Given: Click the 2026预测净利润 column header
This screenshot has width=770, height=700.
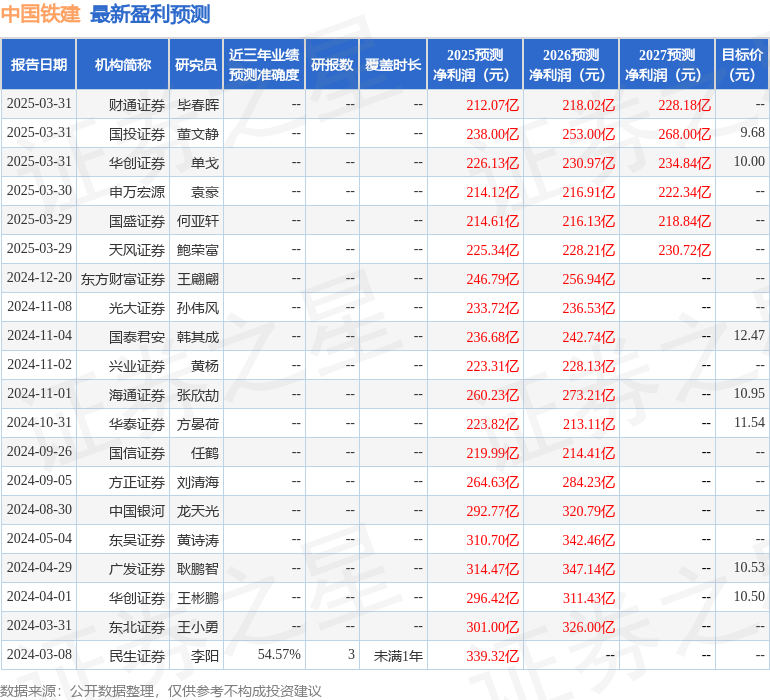Looking at the screenshot, I should (571, 64).
